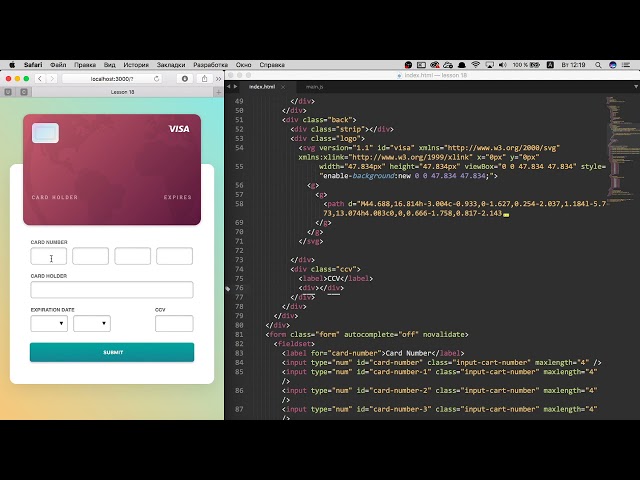Click the minimap in the editor
Viewport: 640px width, 480px height.
pyautogui.click(x=622, y=151)
